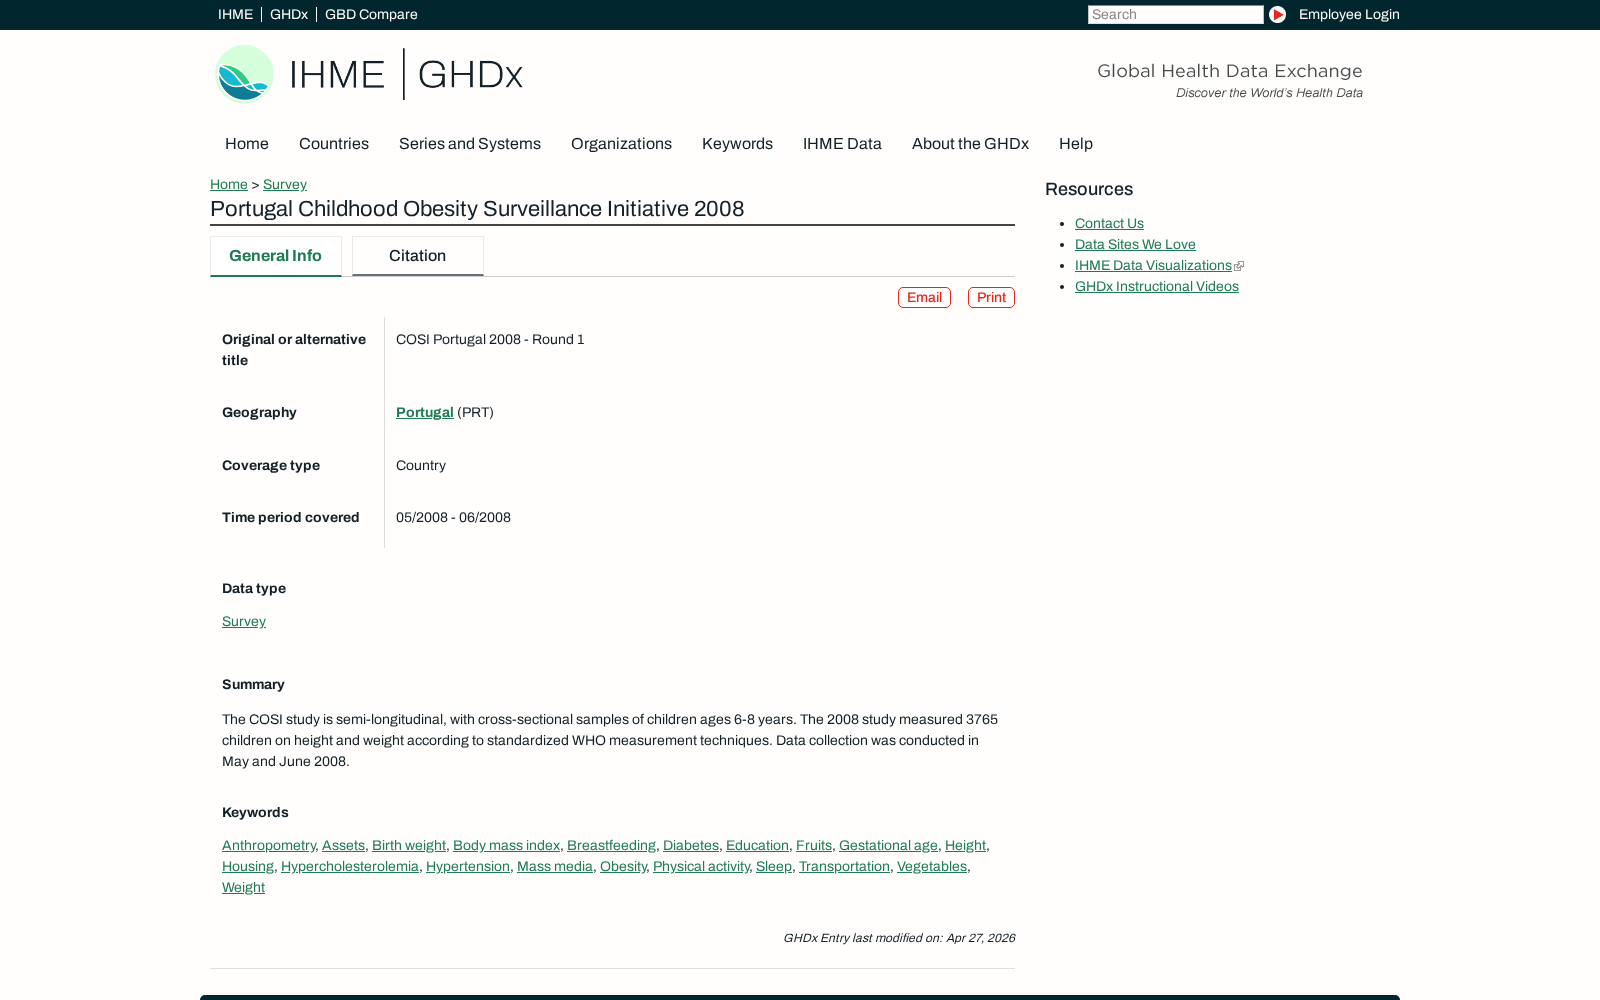Image resolution: width=1600 pixels, height=1000 pixels.
Task: Open Keywords menu item
Action: pyautogui.click(x=737, y=144)
